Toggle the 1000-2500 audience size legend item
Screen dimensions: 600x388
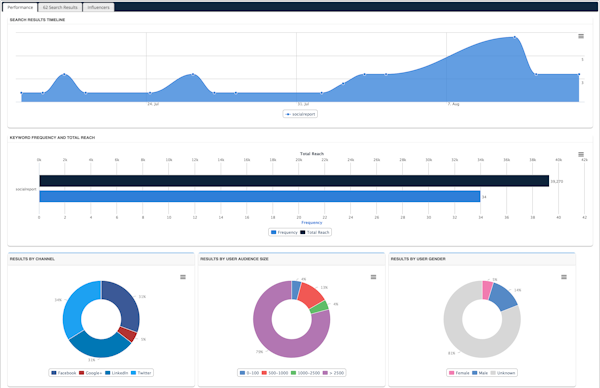coord(305,373)
